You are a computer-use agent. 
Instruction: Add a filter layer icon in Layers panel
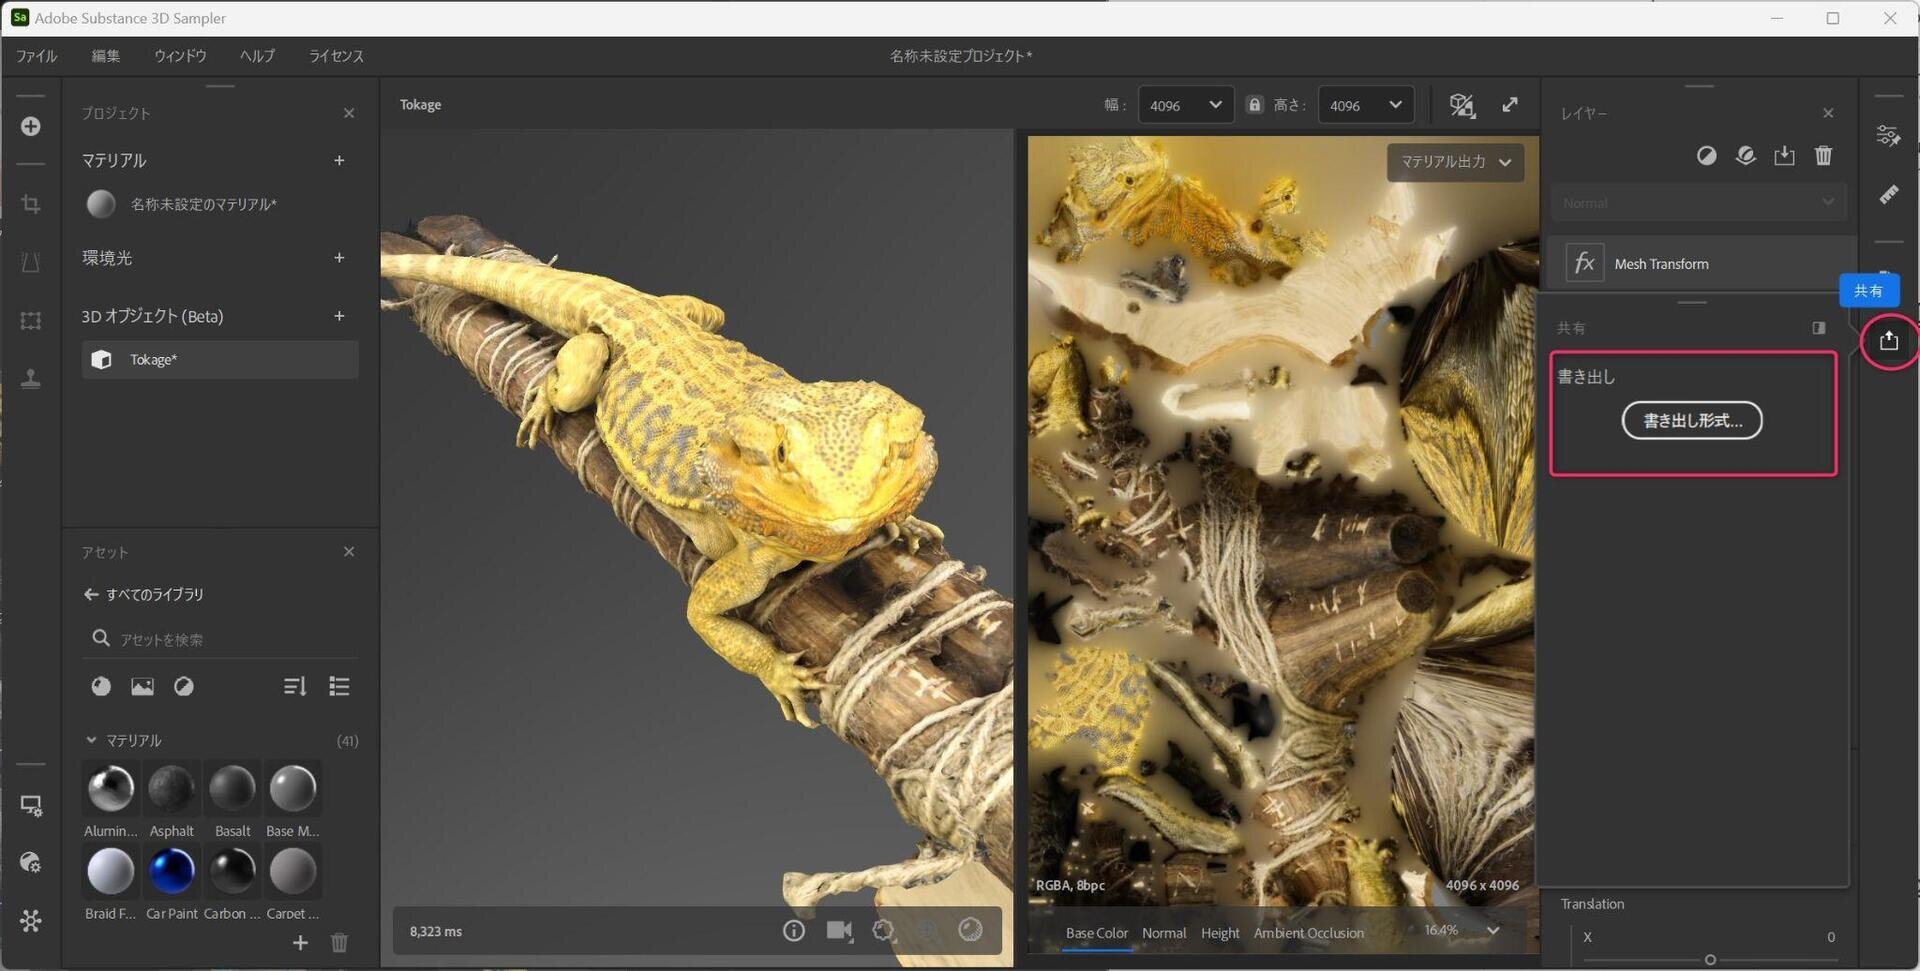click(x=1746, y=155)
